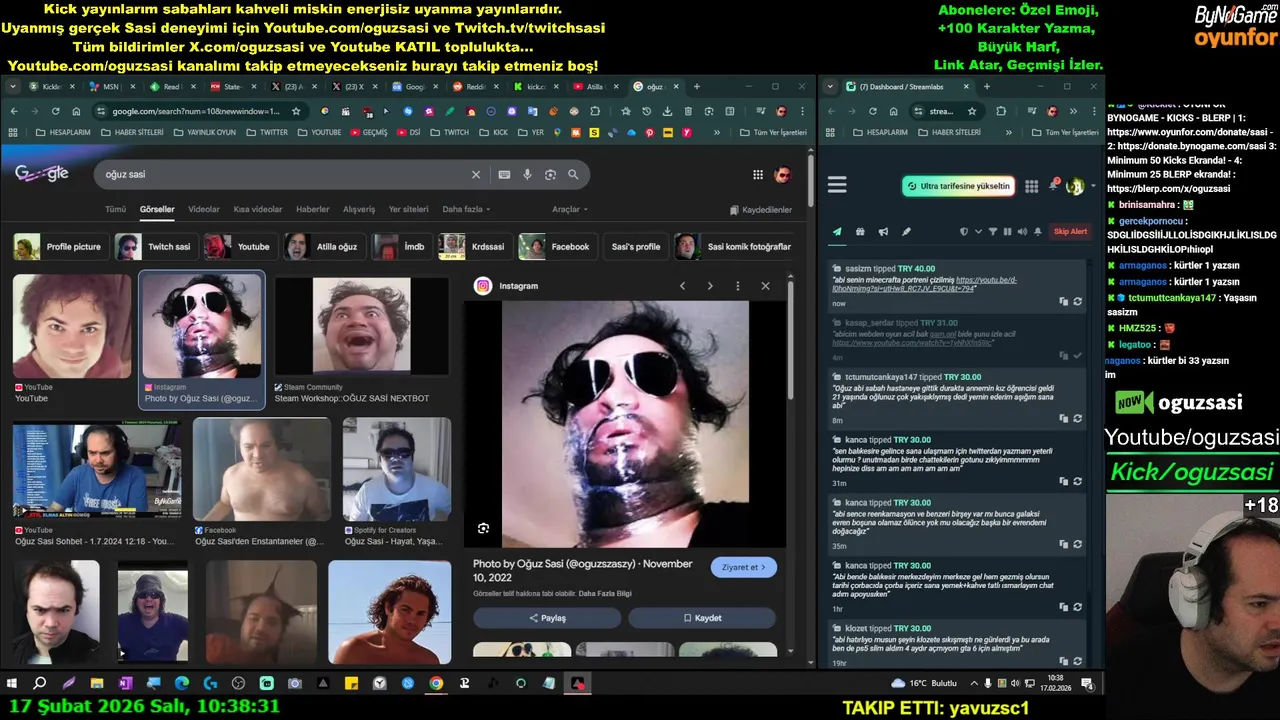Image resolution: width=1280 pixels, height=720 pixels.
Task: Close the Instagram image preview panel
Action: pos(765,286)
